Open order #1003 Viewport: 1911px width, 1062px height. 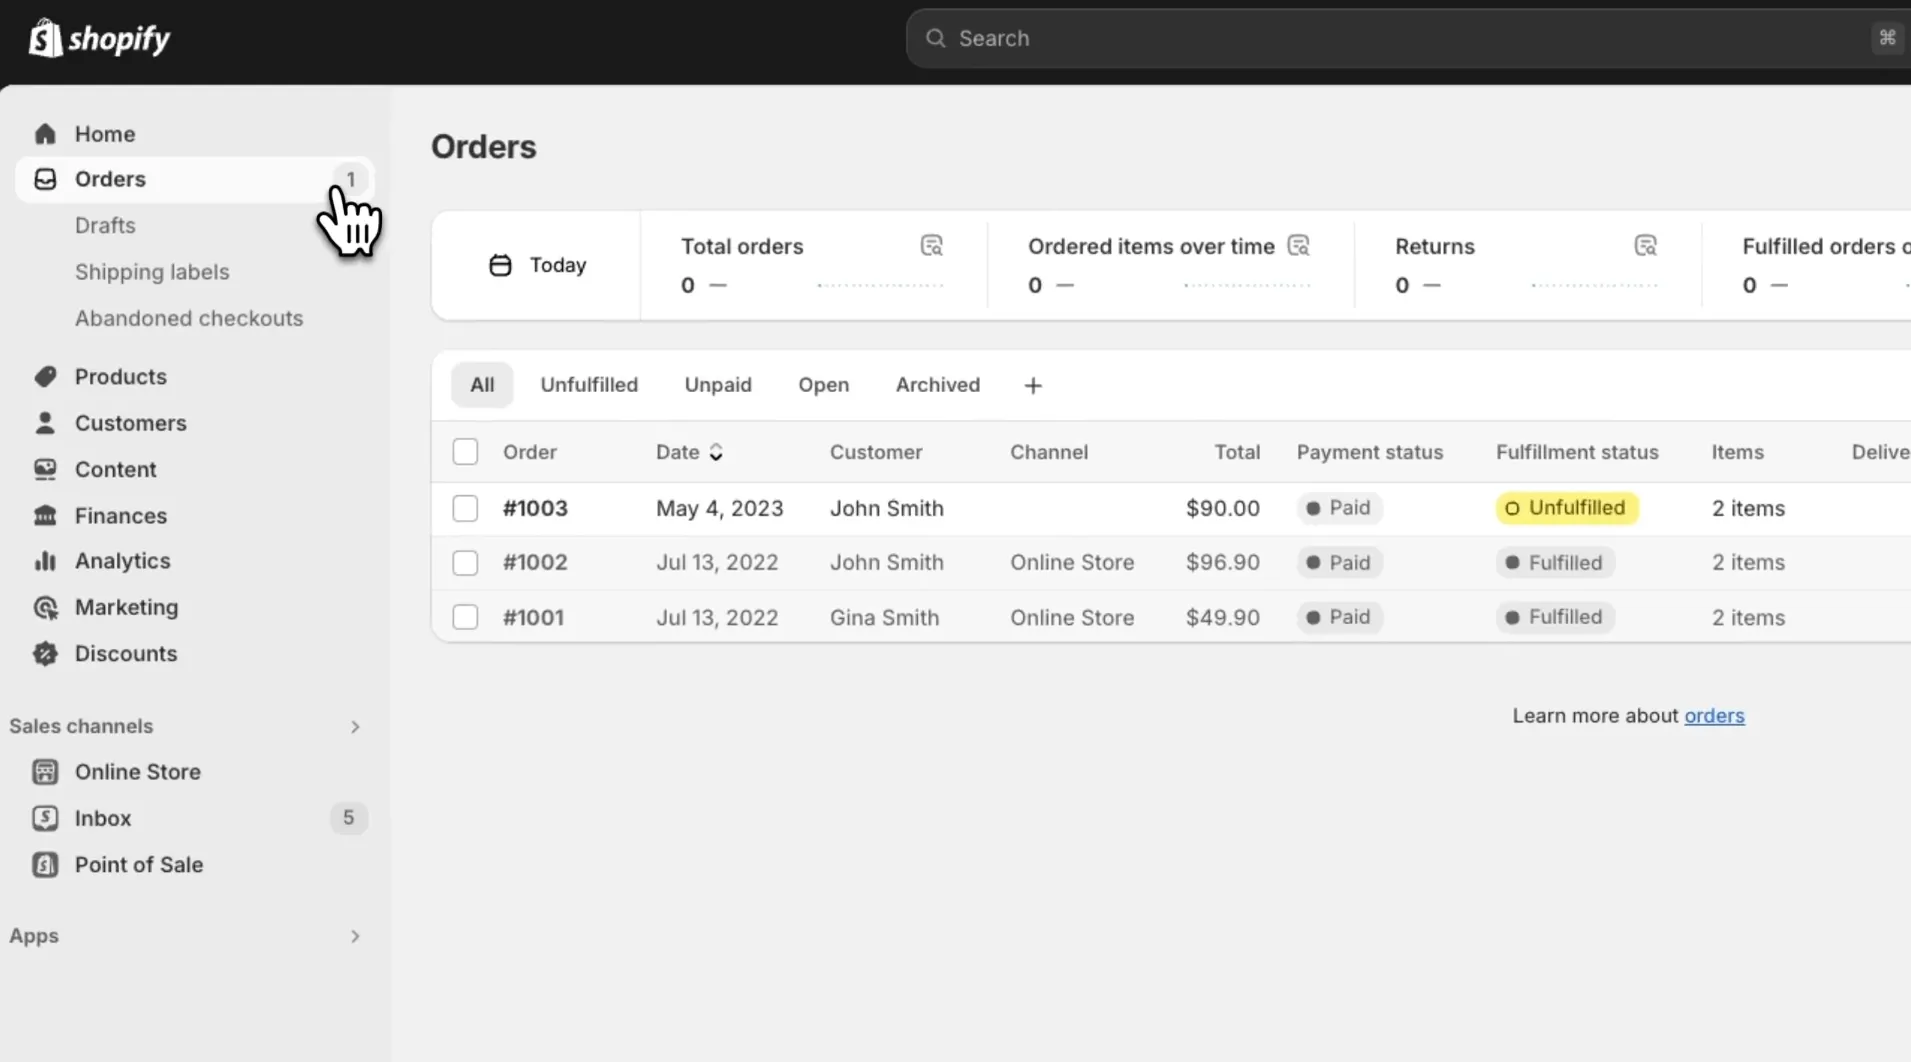(x=535, y=508)
